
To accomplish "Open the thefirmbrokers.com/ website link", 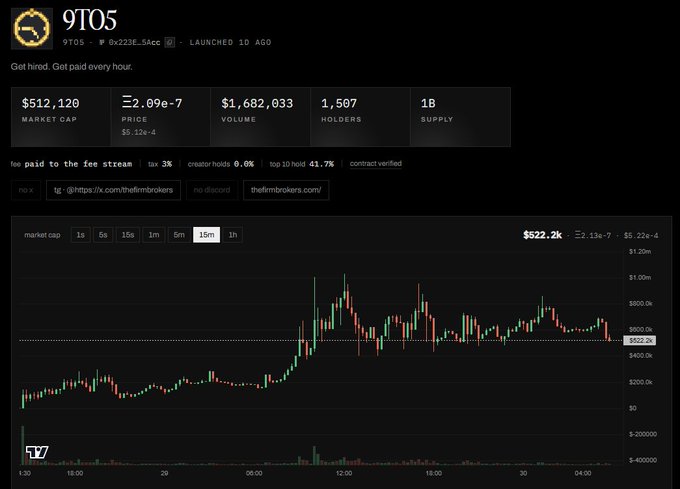I will pos(286,190).
